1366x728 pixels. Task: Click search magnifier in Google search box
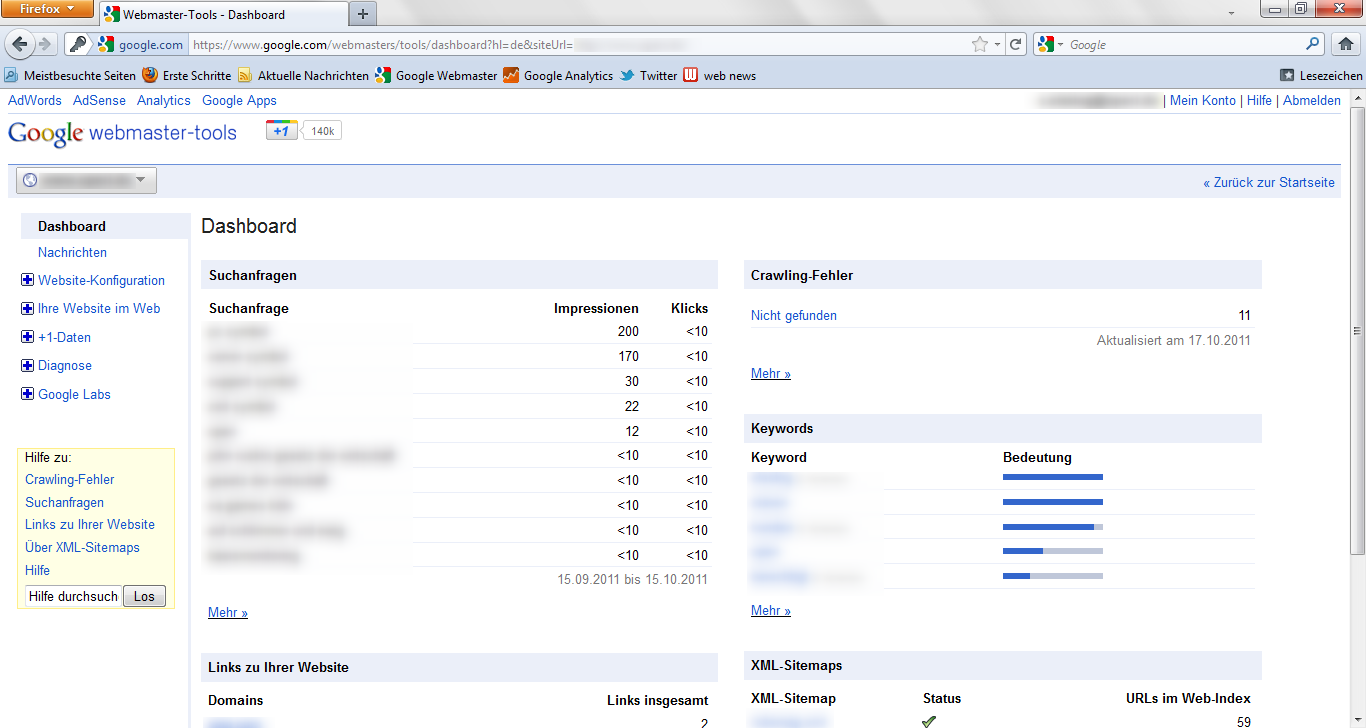pyautogui.click(x=1313, y=45)
